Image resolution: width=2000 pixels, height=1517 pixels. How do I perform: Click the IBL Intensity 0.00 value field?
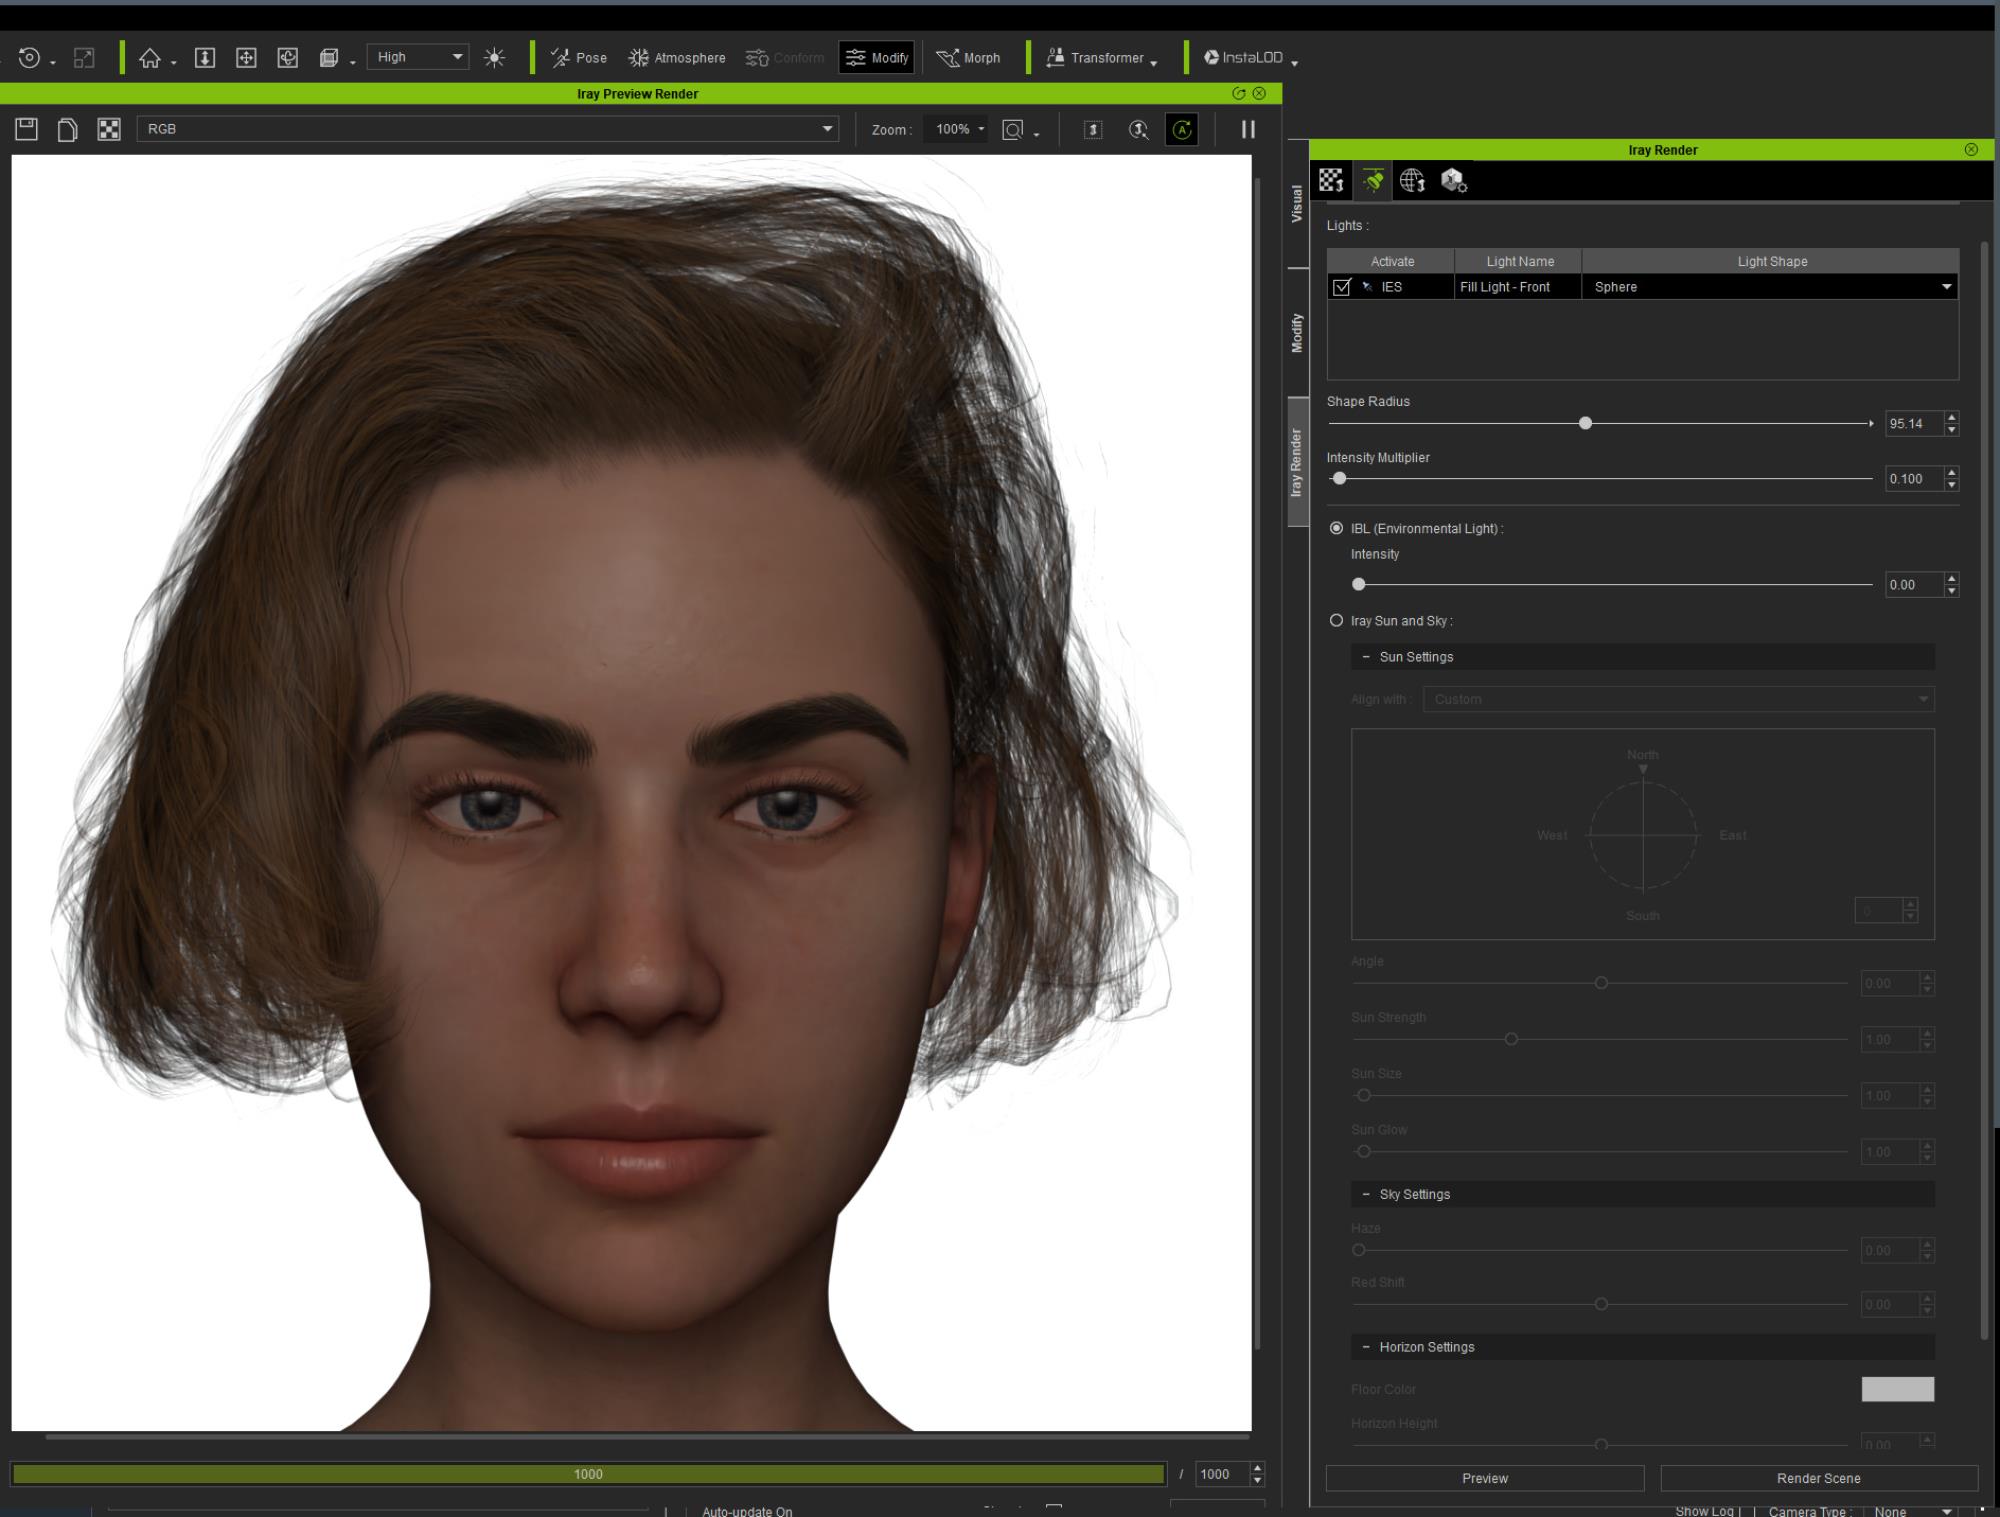click(x=1913, y=585)
